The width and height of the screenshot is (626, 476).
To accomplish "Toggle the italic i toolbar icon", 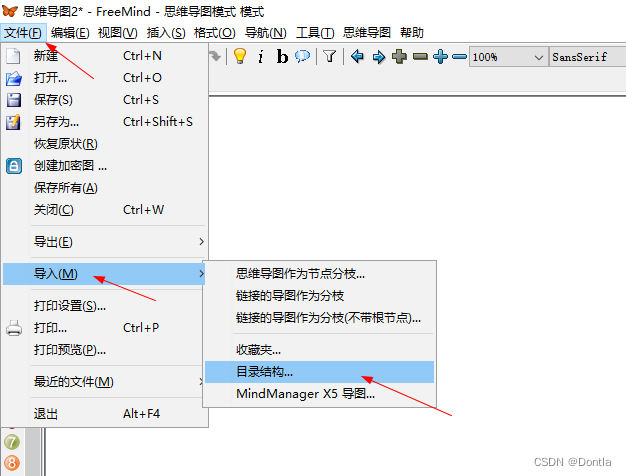I will point(261,57).
